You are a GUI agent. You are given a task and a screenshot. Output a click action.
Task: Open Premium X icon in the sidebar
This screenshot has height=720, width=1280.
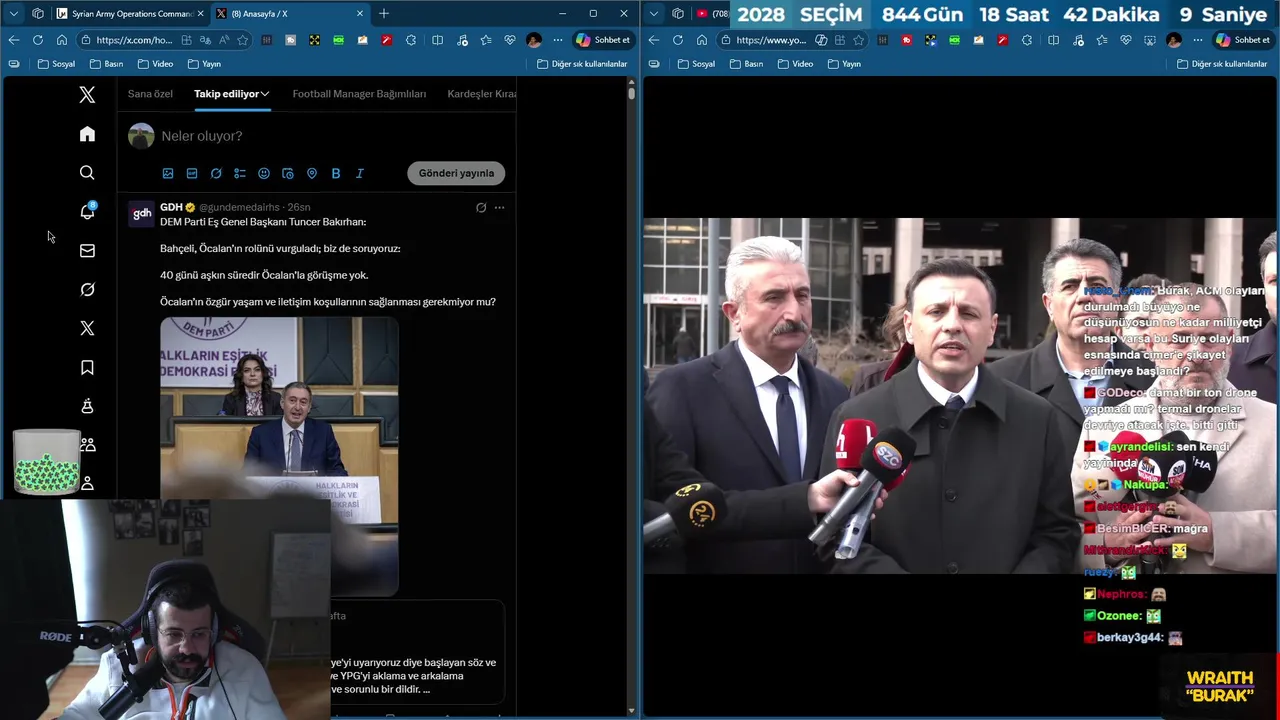pyautogui.click(x=87, y=328)
